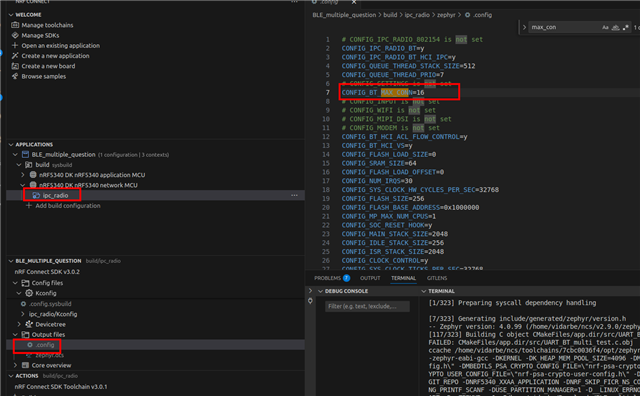Open the zephyr.dts output file
The width and height of the screenshot is (640, 396).
click(x=49, y=355)
